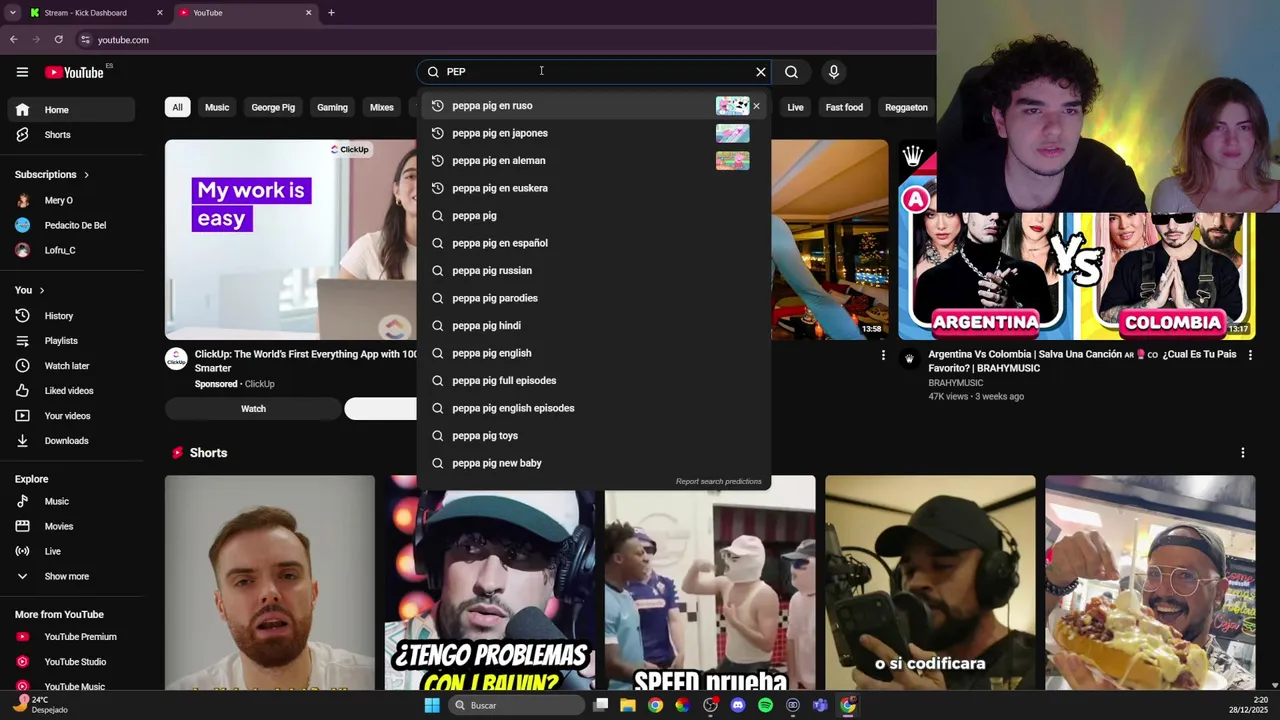The height and width of the screenshot is (720, 1280).
Task: Open the browser tab list dropdown
Action: [x=13, y=13]
